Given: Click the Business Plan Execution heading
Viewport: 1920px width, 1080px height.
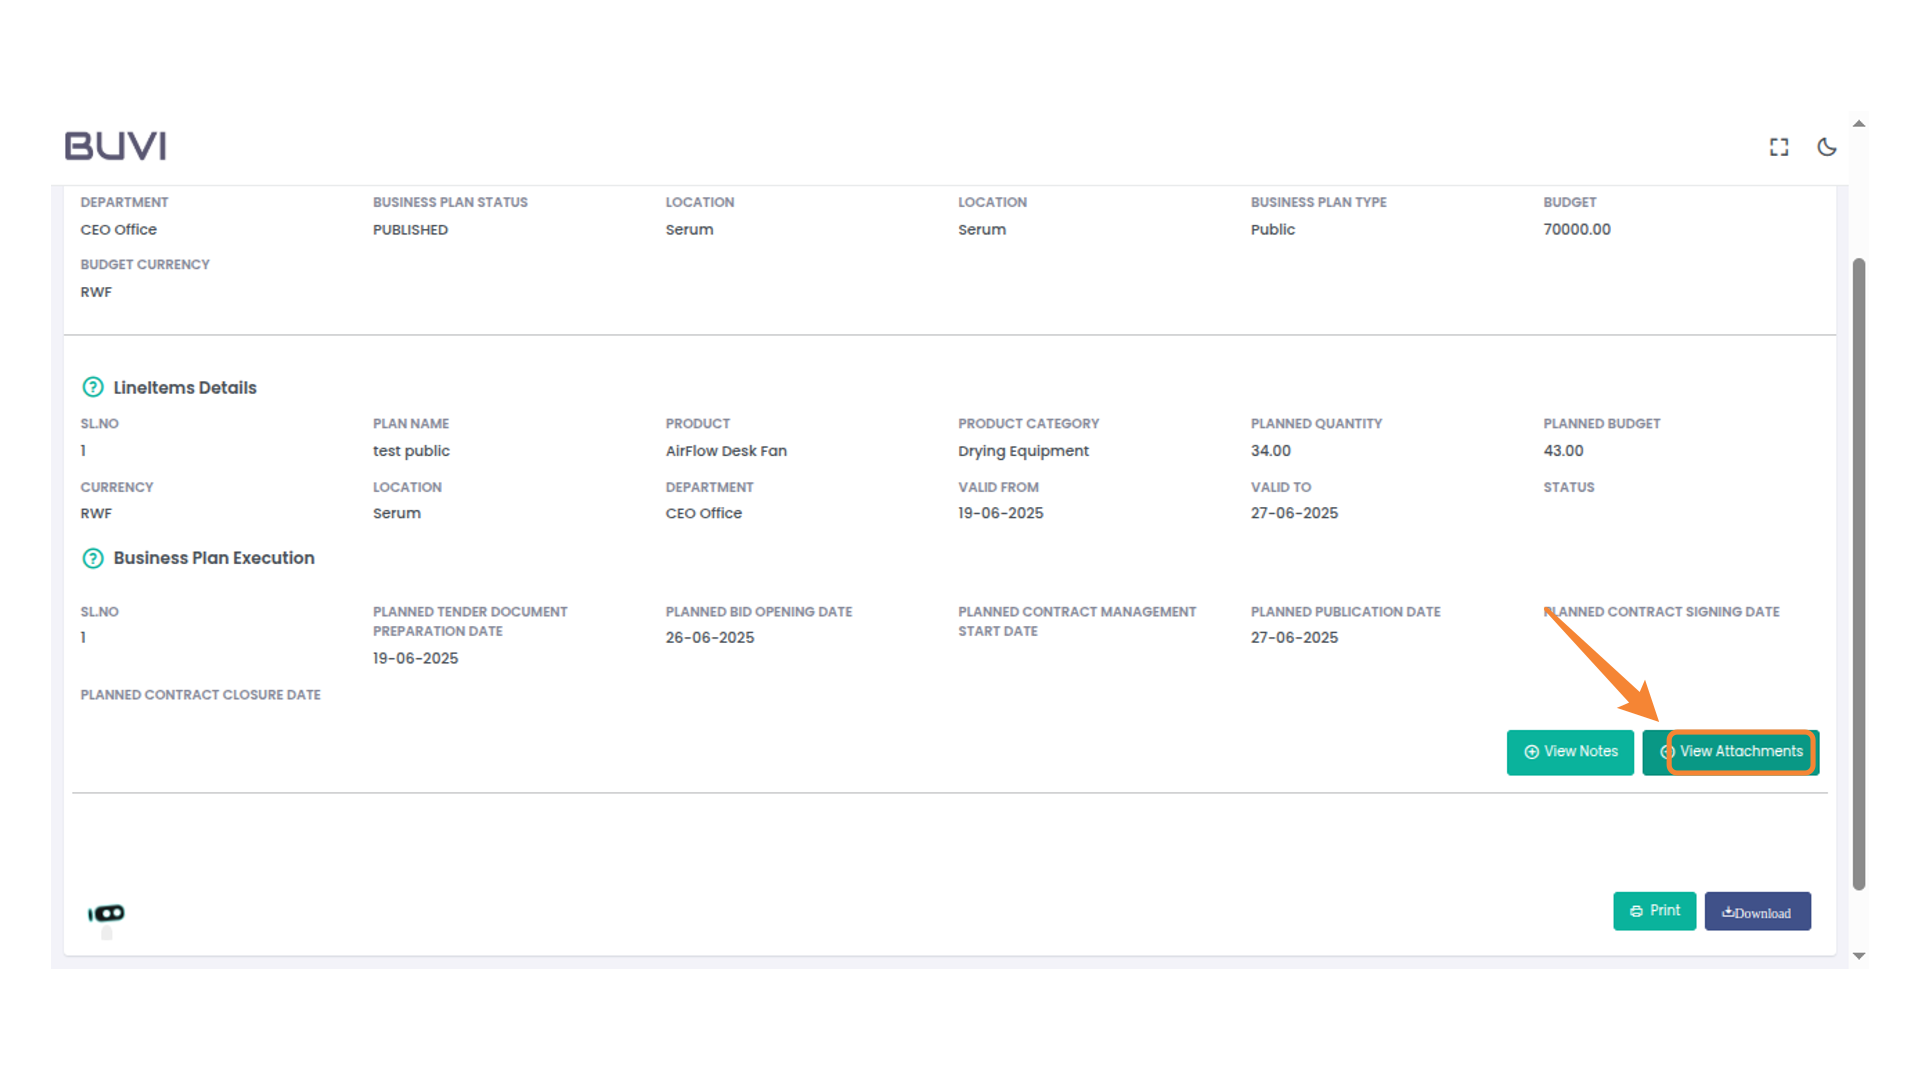Looking at the screenshot, I should tap(214, 558).
